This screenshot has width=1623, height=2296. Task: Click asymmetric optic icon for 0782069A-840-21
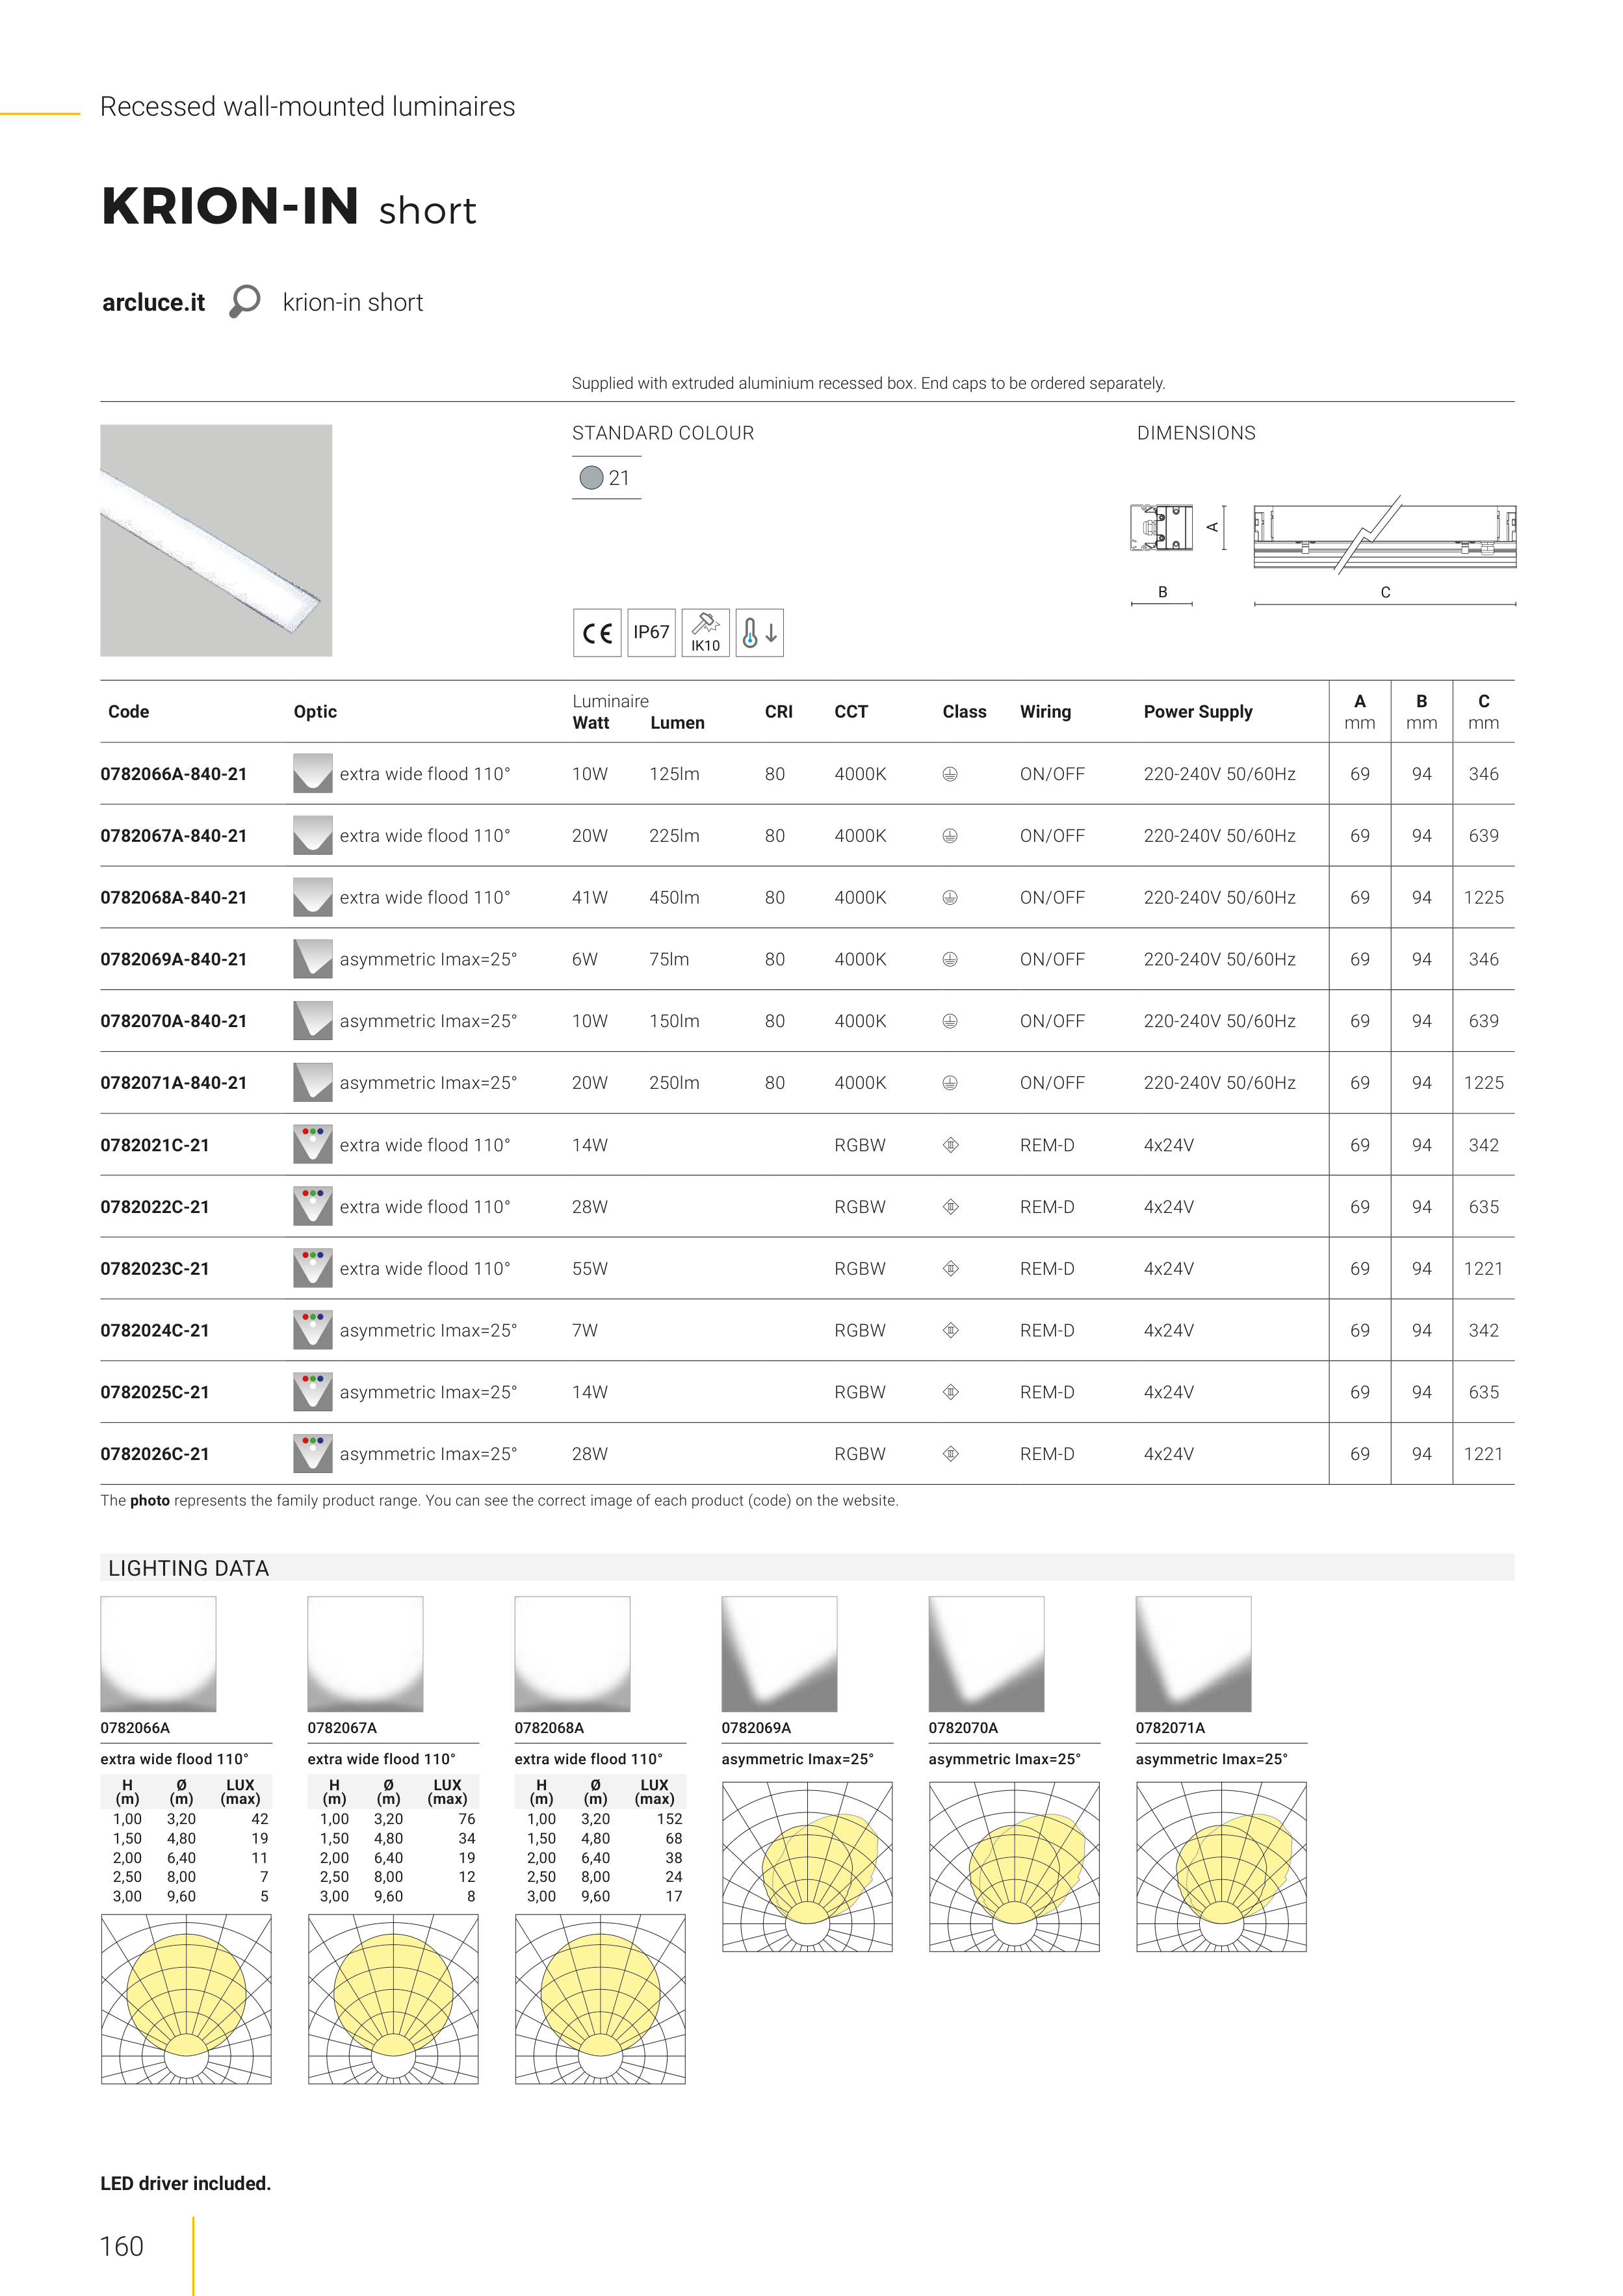(312, 959)
